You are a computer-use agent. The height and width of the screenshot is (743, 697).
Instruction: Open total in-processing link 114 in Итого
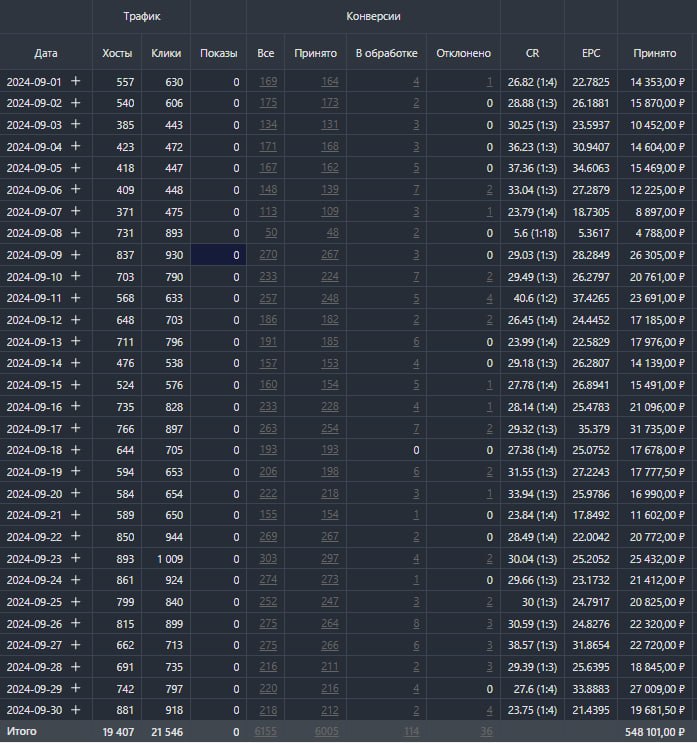pyautogui.click(x=411, y=732)
